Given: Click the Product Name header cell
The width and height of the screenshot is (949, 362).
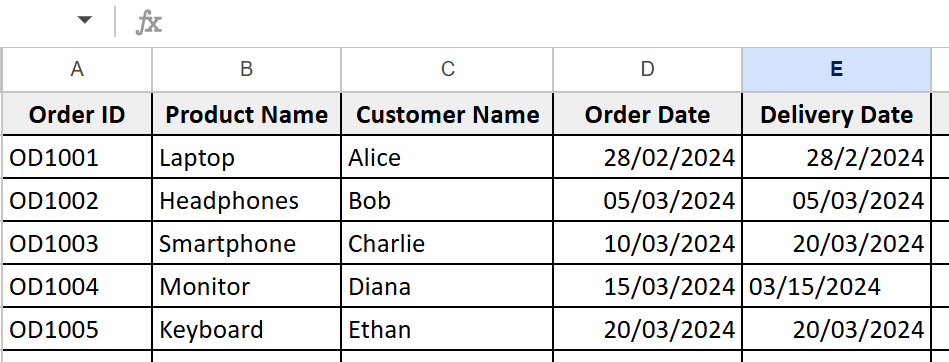Looking at the screenshot, I should tap(246, 114).
